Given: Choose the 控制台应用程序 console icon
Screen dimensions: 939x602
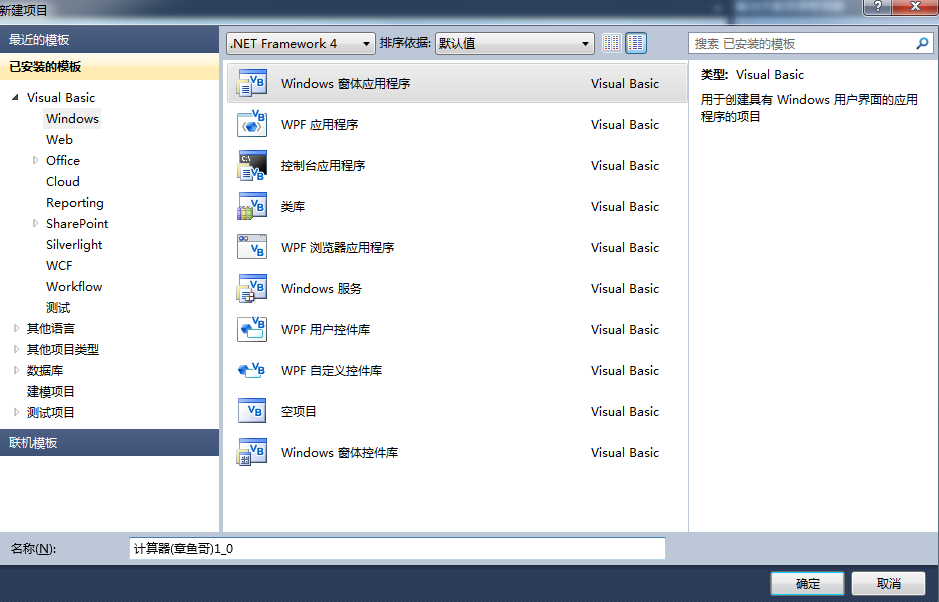Looking at the screenshot, I should coord(252,165).
